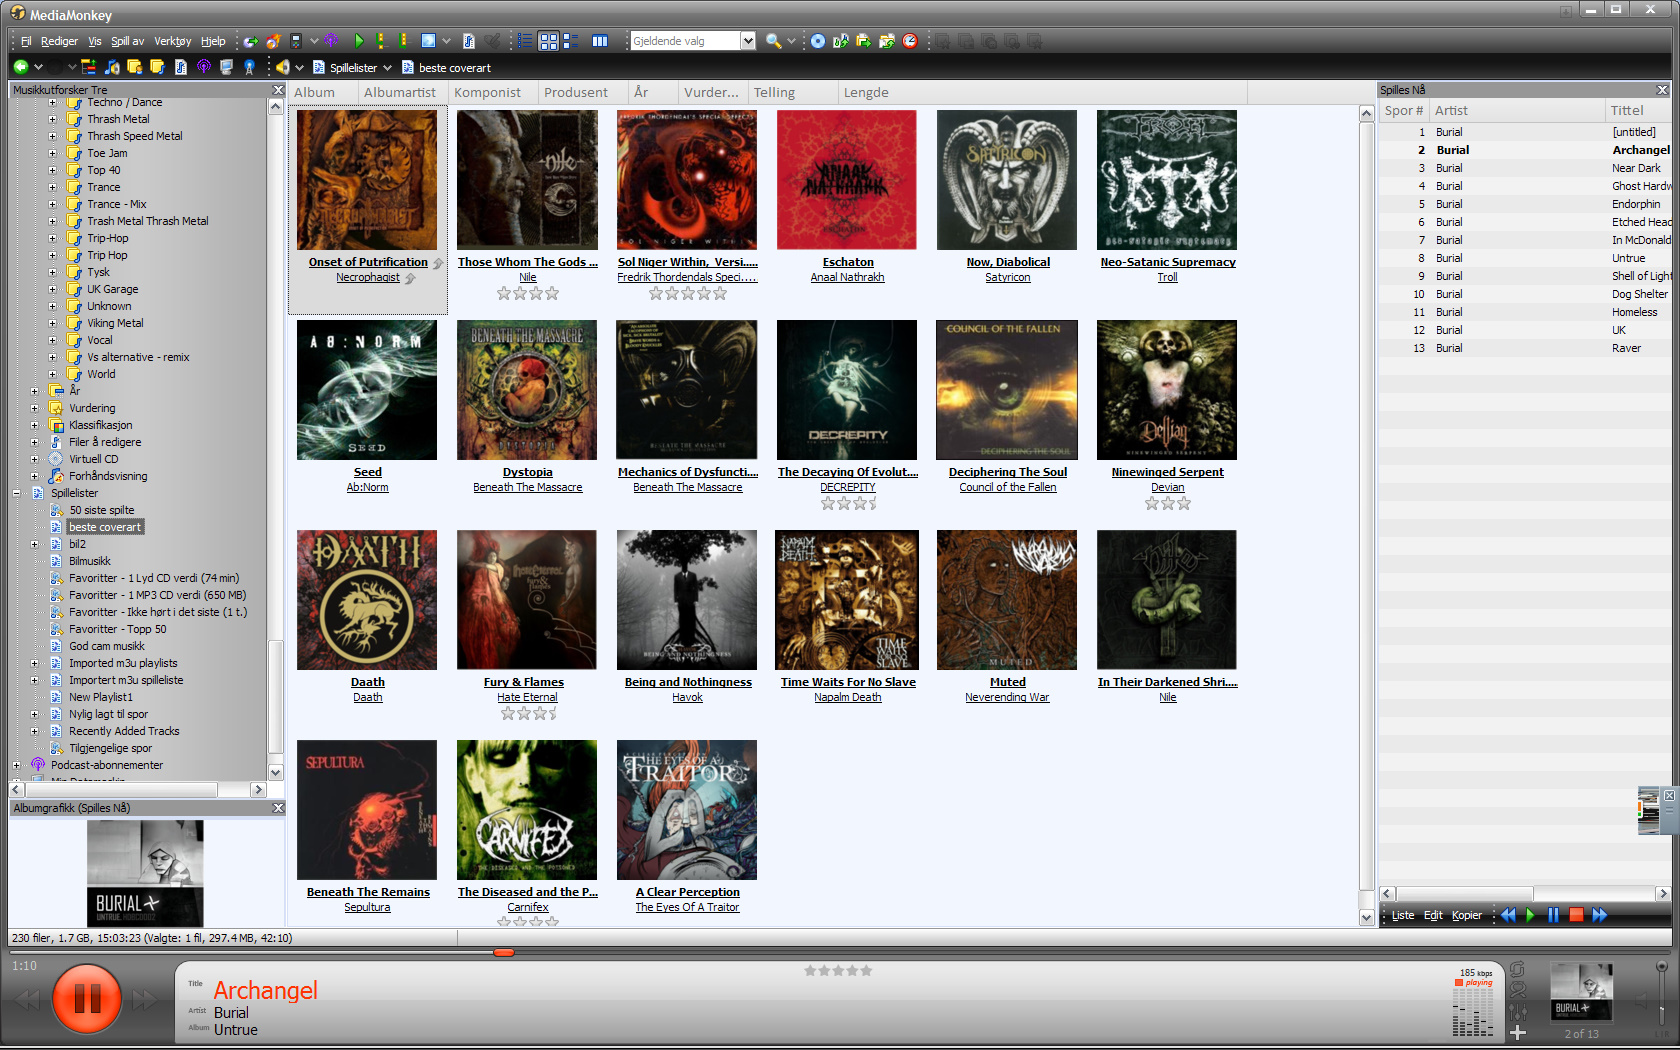
Task: Open the Eschaton album link
Action: pyautogui.click(x=848, y=262)
